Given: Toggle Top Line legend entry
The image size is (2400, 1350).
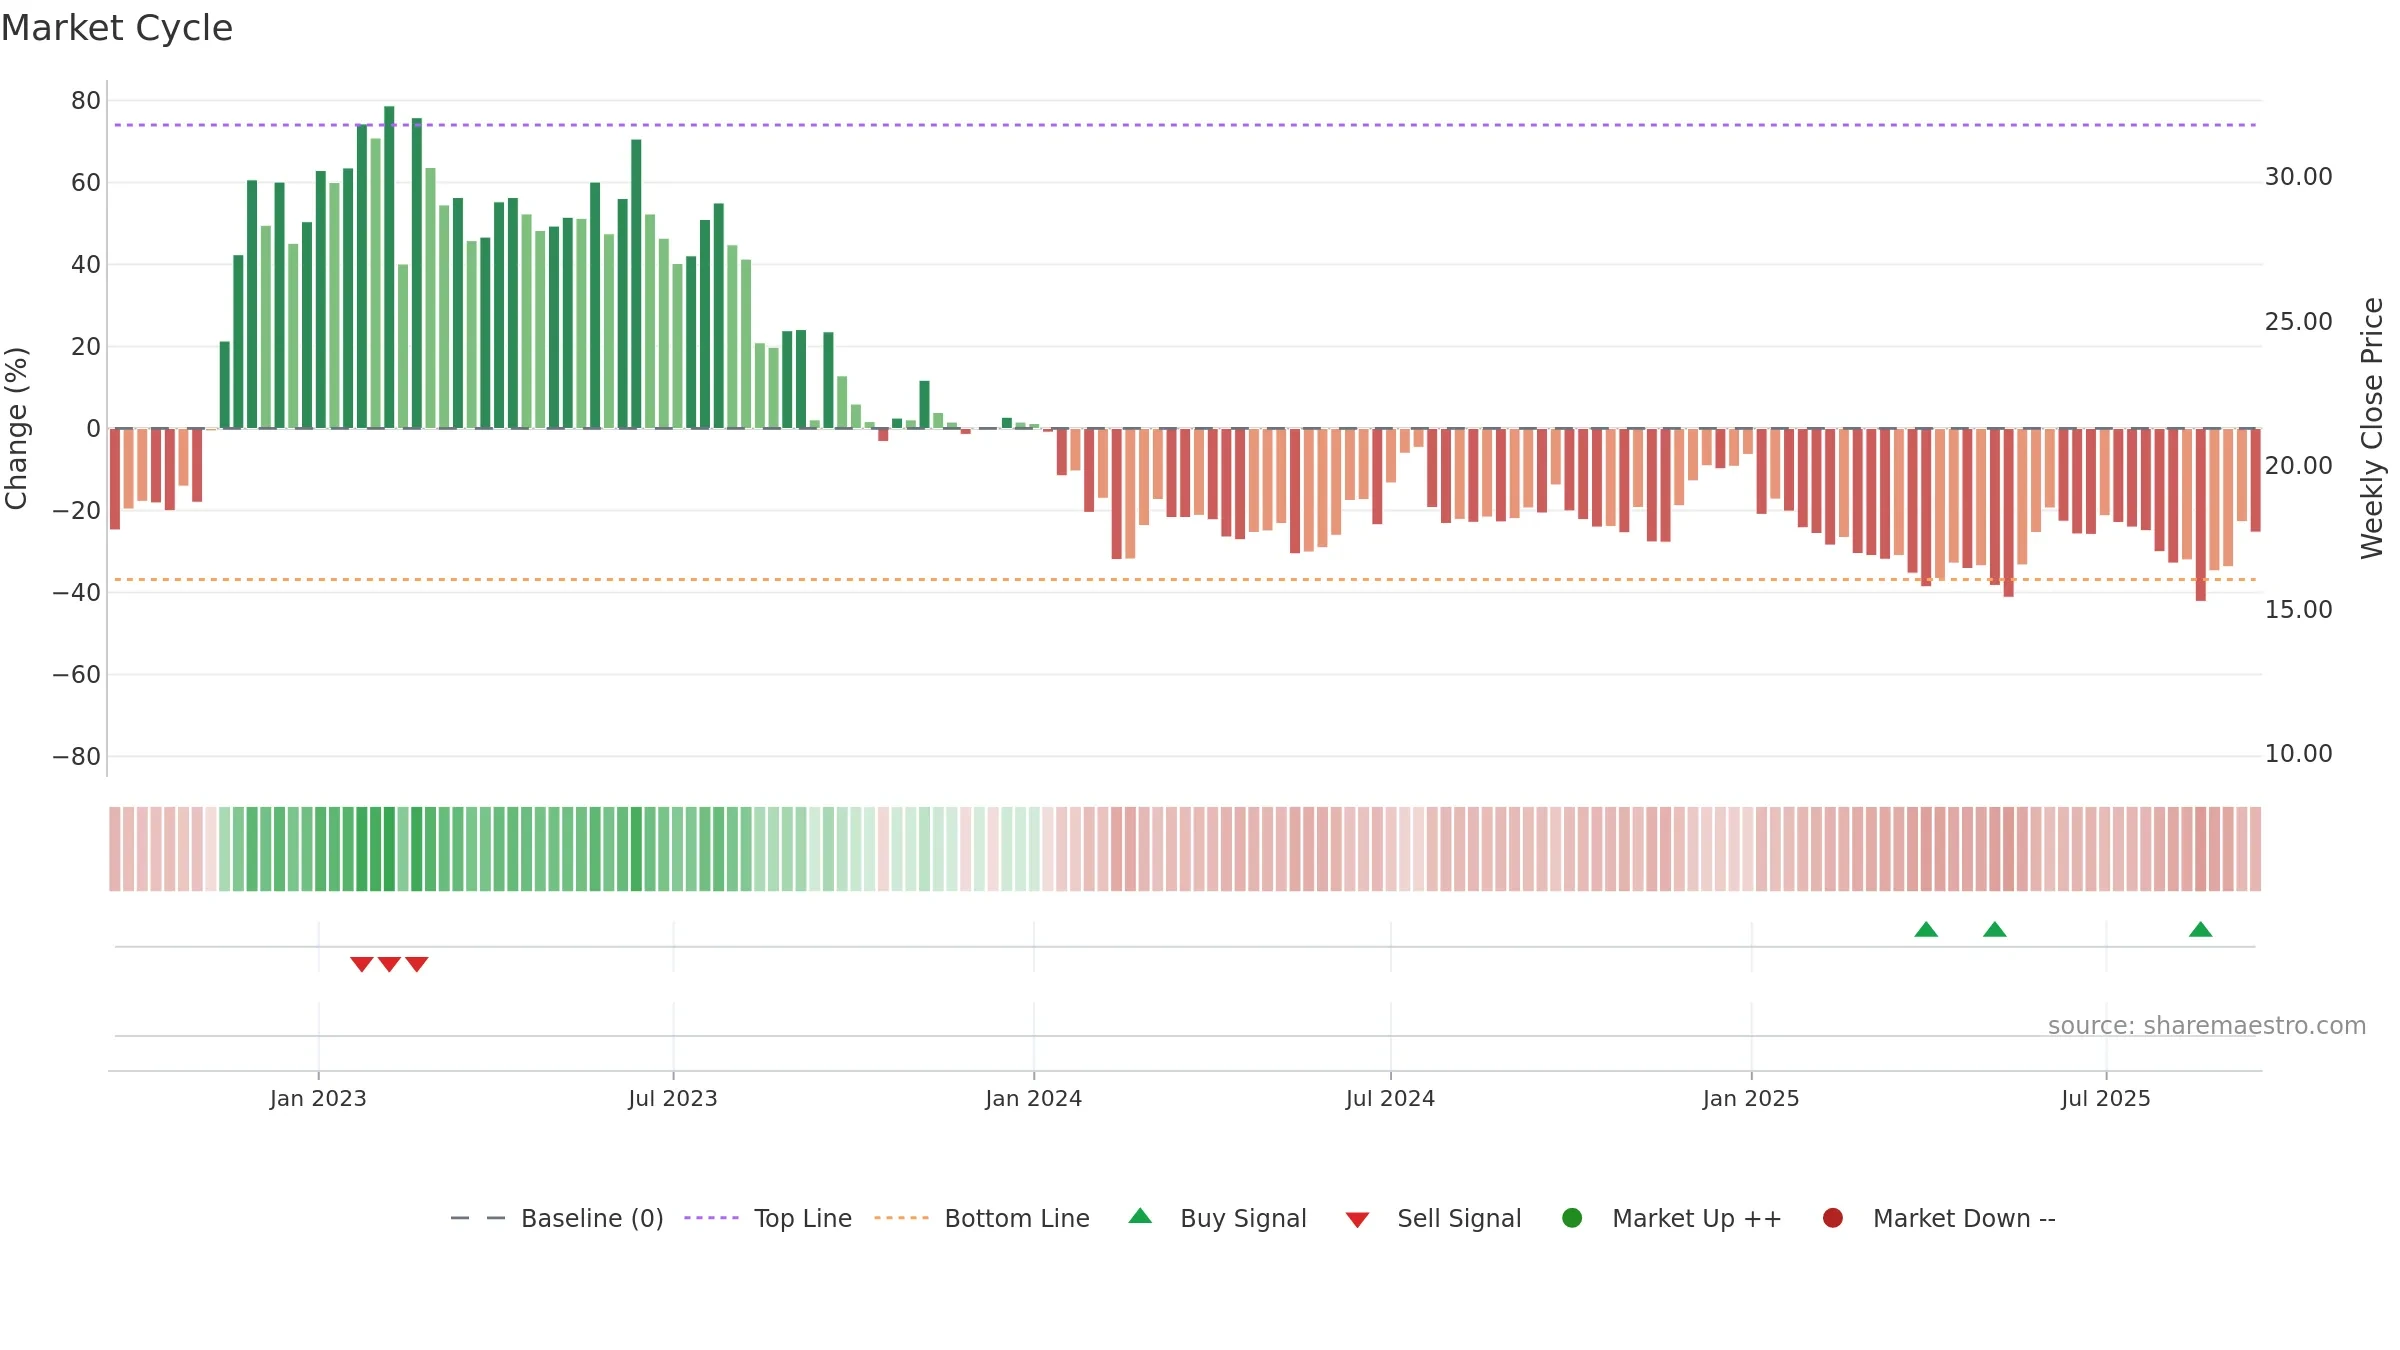Looking at the screenshot, I should click(x=768, y=1218).
